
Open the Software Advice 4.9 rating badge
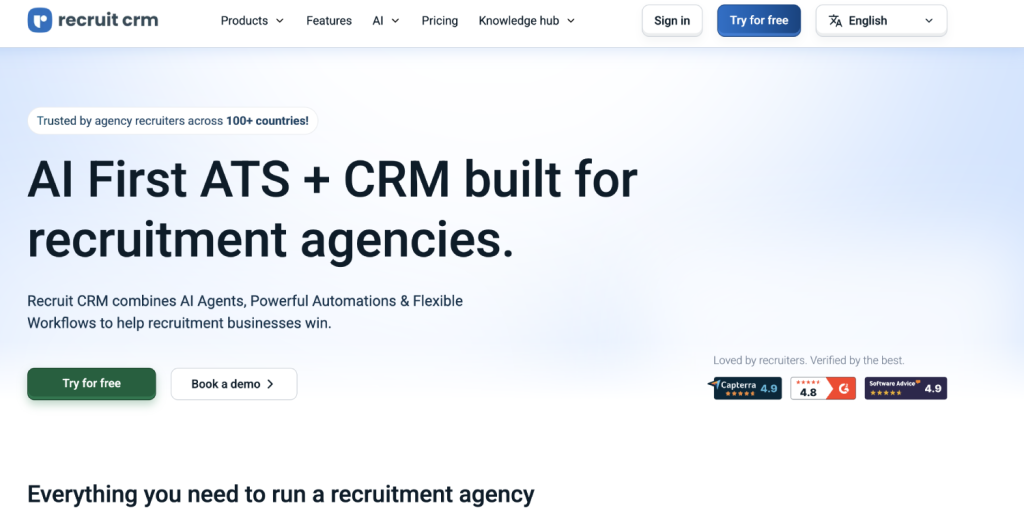coord(906,388)
